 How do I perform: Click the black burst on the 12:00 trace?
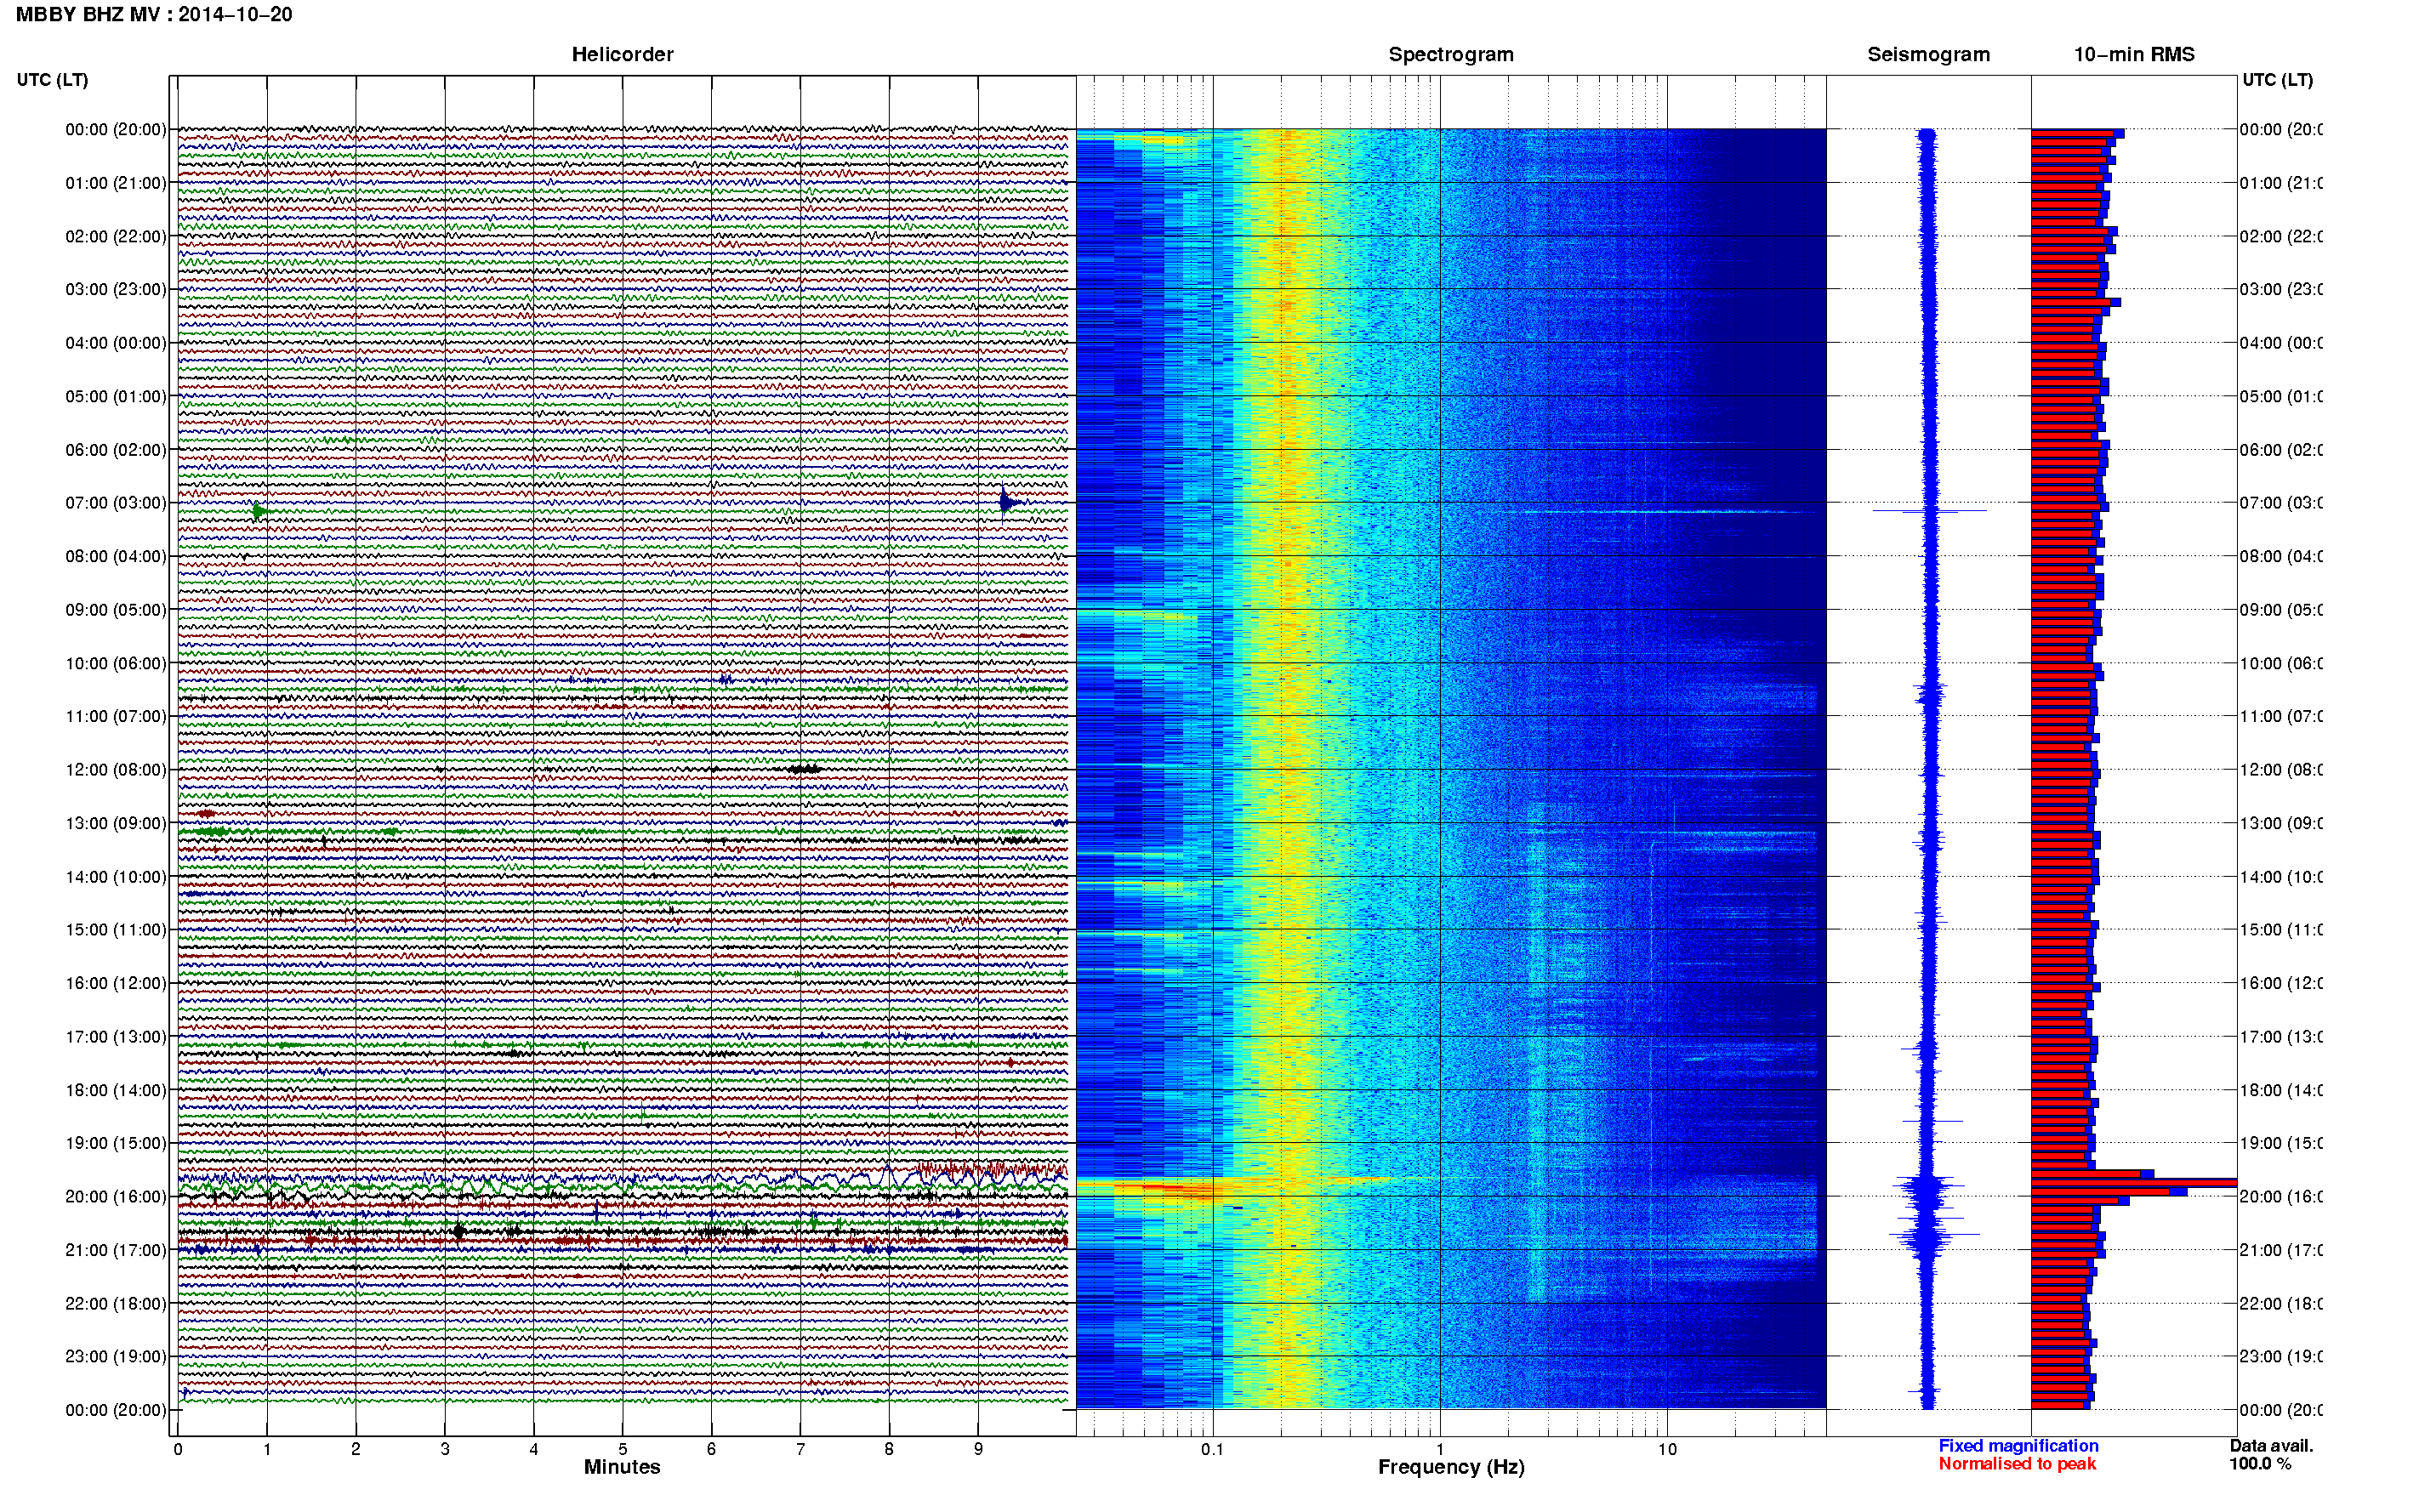[x=805, y=769]
